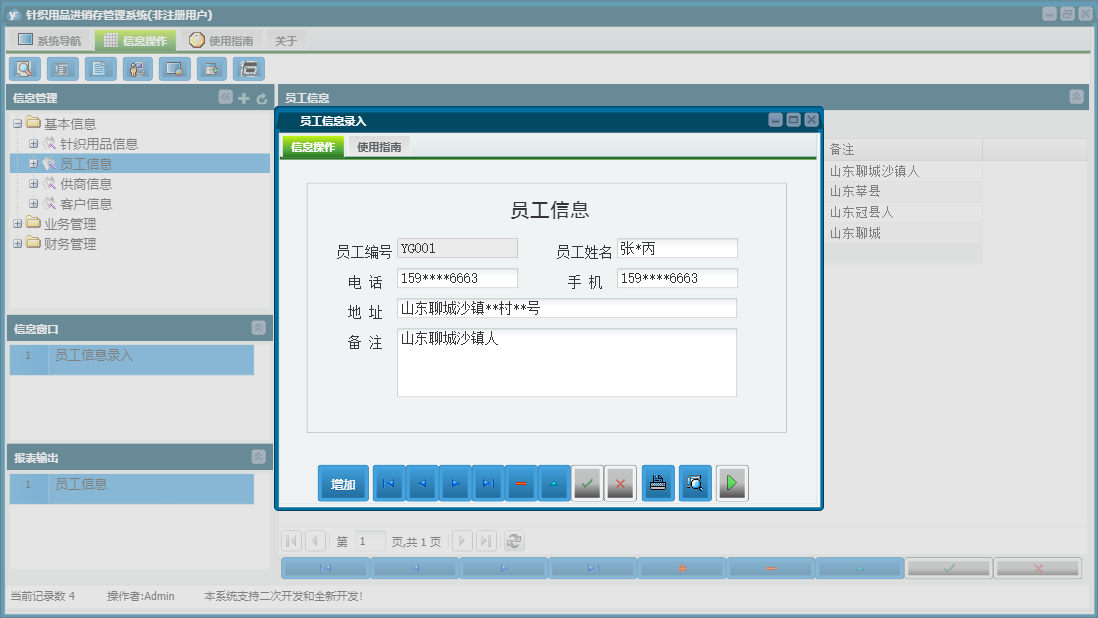This screenshot has height=618, width=1098.
Task: Click the 员工姓名 input field
Action: [677, 248]
